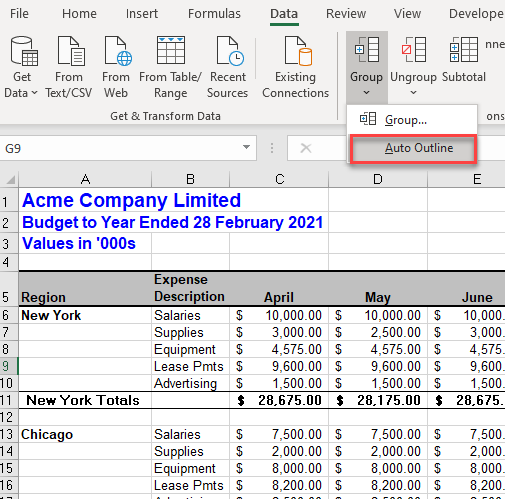Screen dimensions: 505x499
Task: Click Chicago April Salaries 7,500.00
Action: tap(279, 434)
